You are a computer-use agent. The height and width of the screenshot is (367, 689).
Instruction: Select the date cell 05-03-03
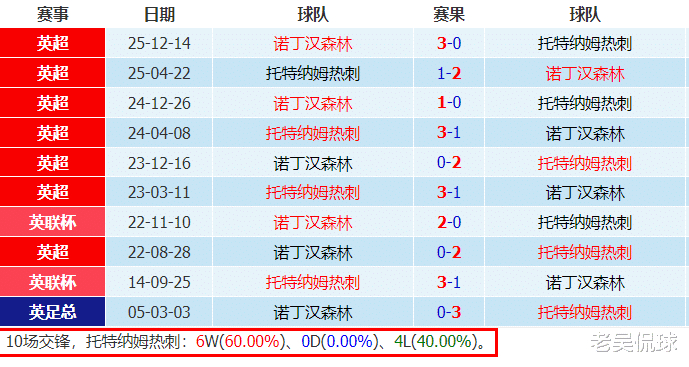tap(159, 312)
